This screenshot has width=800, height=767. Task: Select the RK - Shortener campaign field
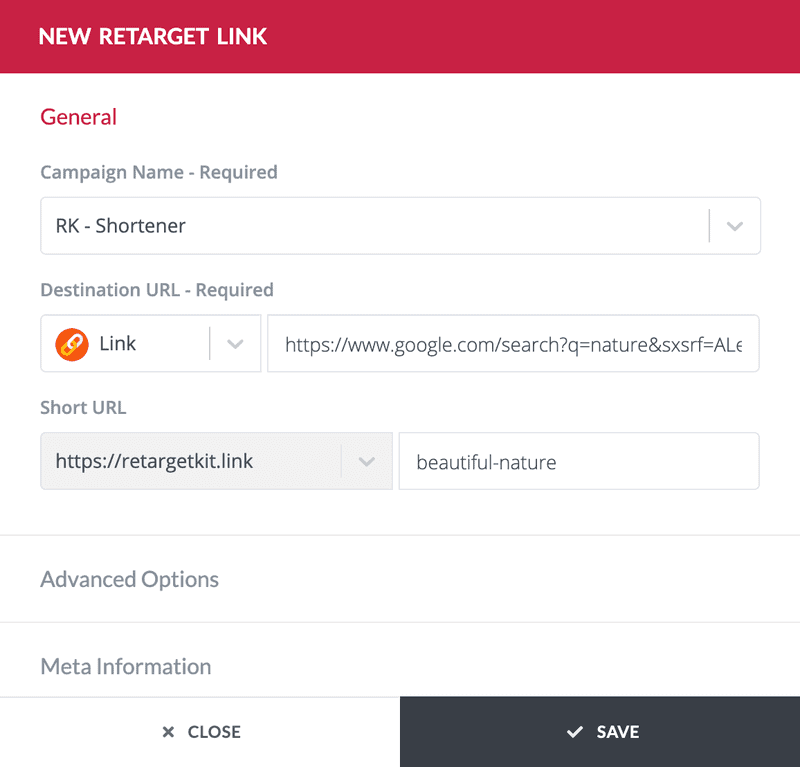click(401, 226)
